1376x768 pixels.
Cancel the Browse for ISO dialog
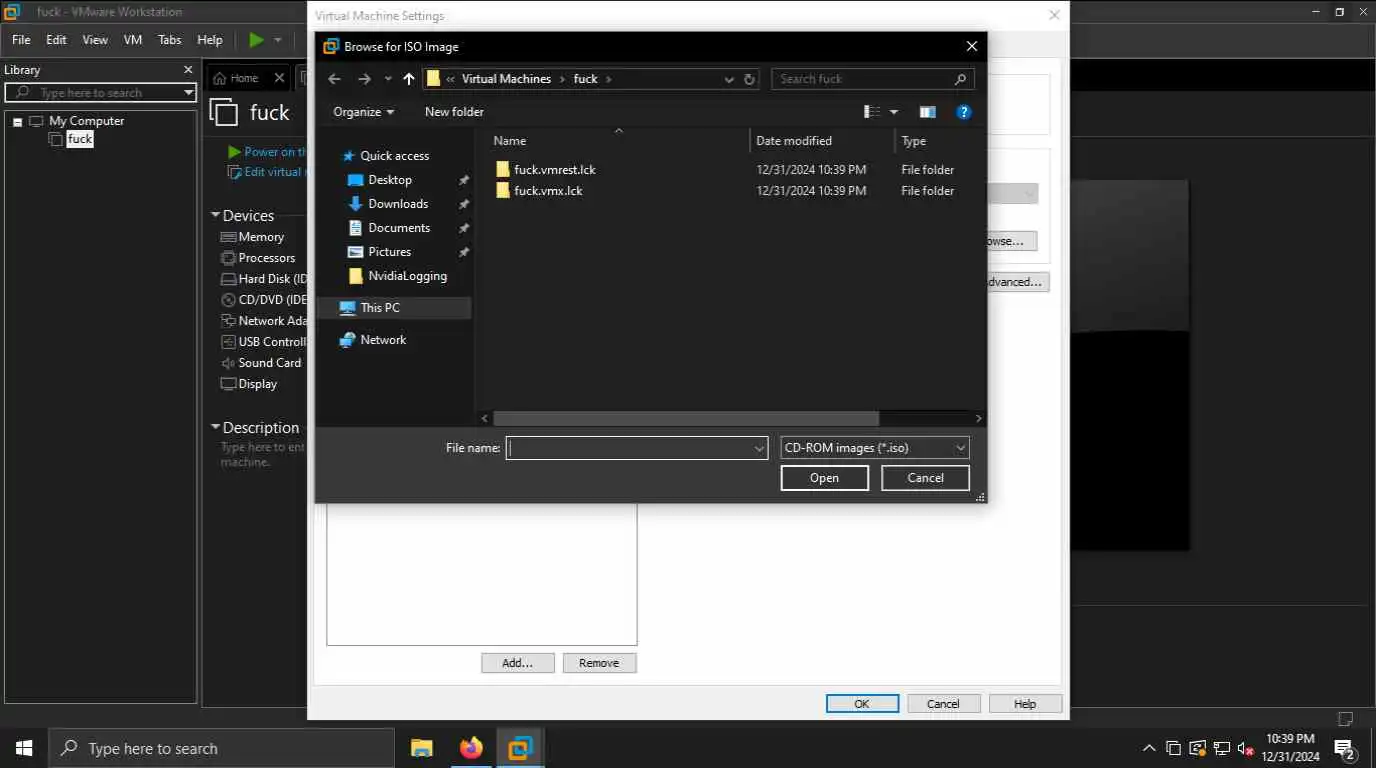[925, 478]
